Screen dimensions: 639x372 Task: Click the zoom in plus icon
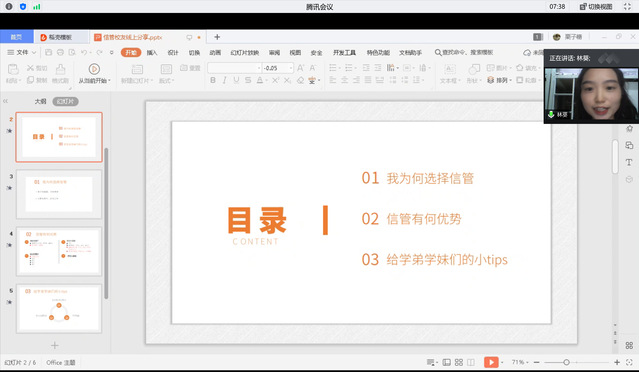pyautogui.click(x=617, y=362)
